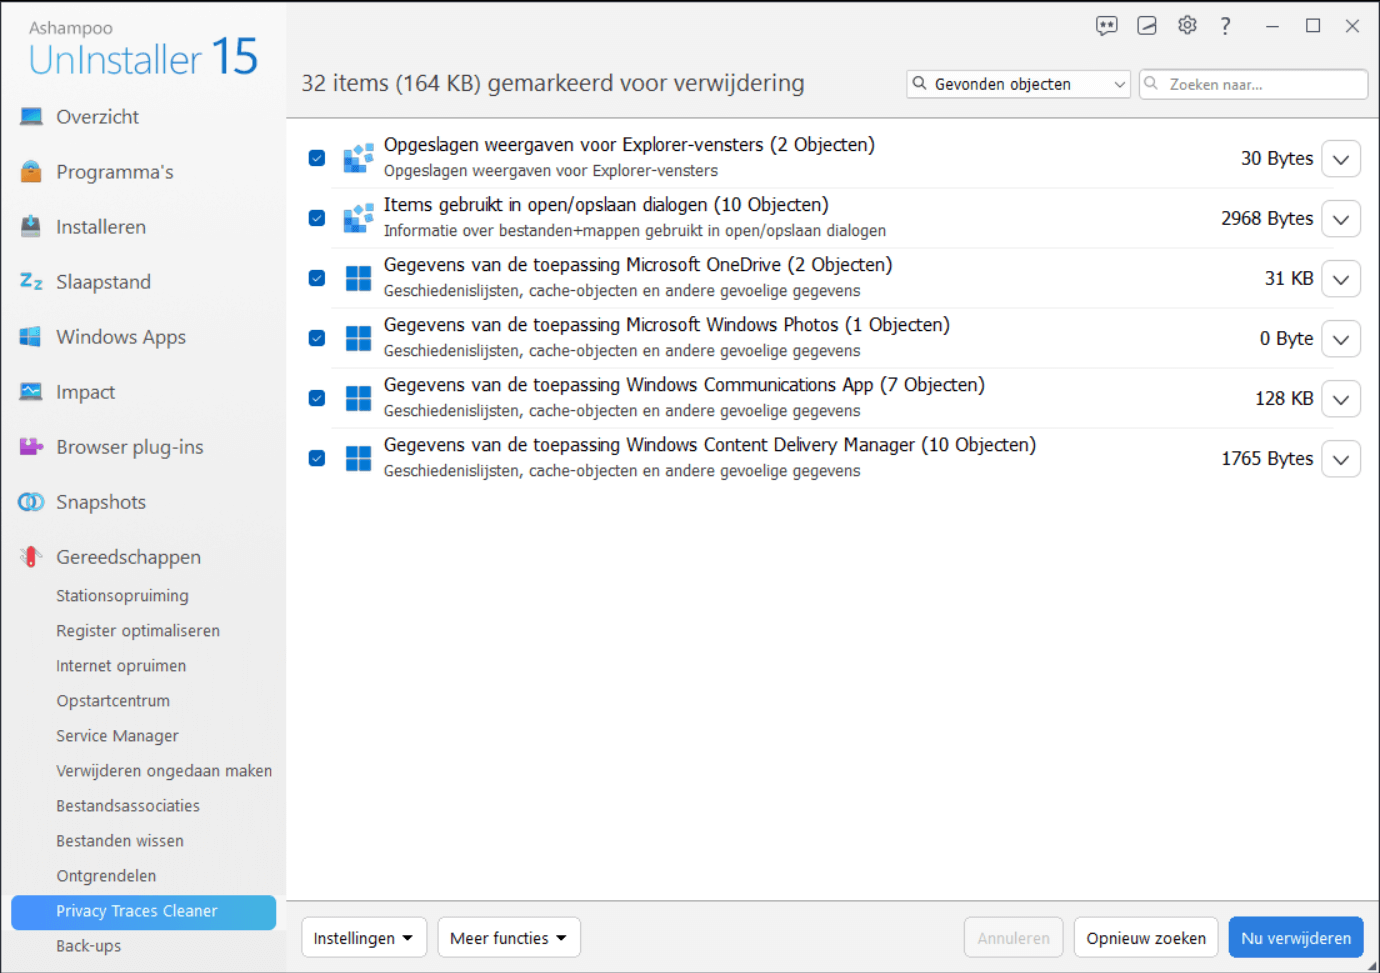Click the Overzicht monitor icon in sidebar
The width and height of the screenshot is (1380, 973).
point(31,117)
